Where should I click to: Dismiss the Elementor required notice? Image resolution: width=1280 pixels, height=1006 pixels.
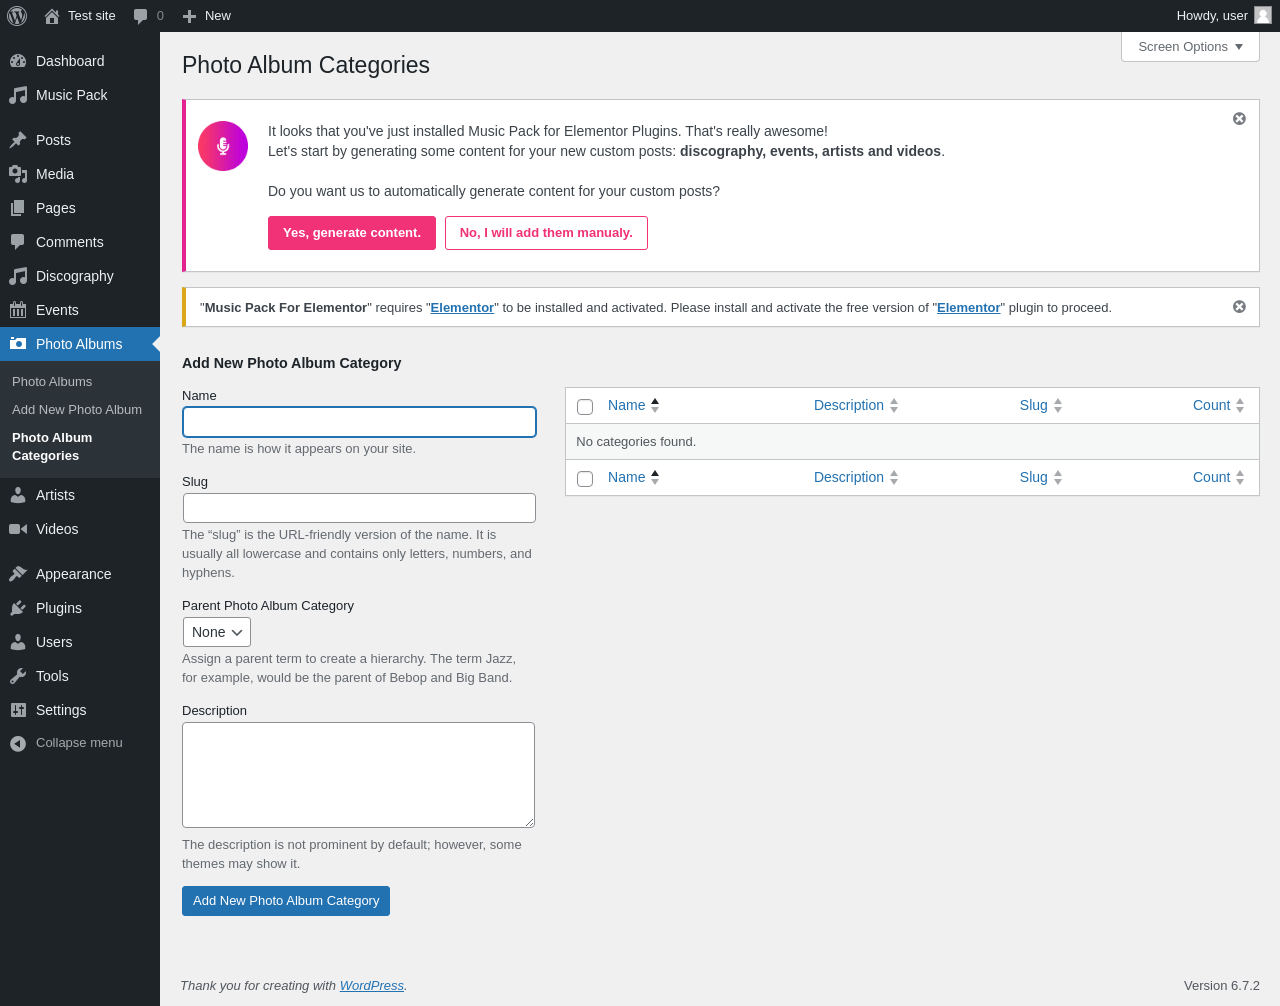point(1239,307)
